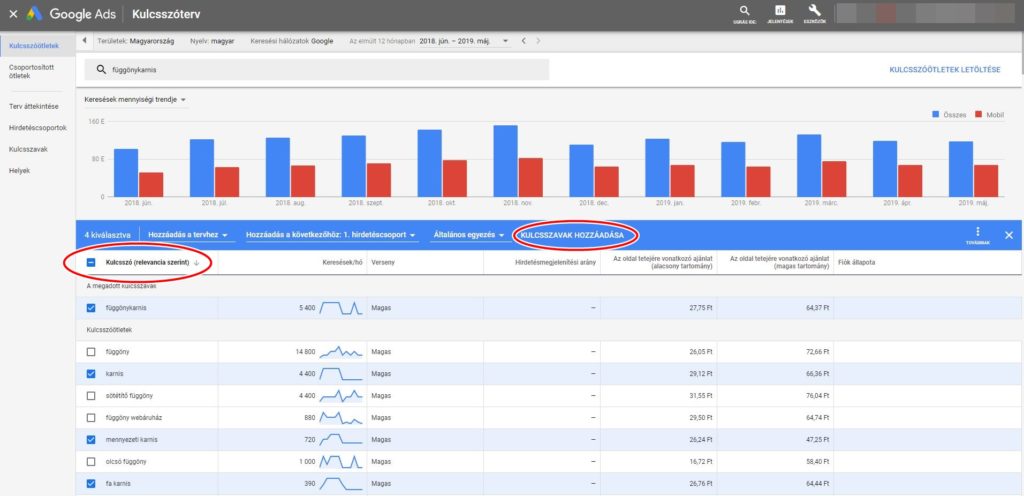1024x496 pixels.
Task: Open Általános egyezés match type dropdown
Action: click(472, 235)
